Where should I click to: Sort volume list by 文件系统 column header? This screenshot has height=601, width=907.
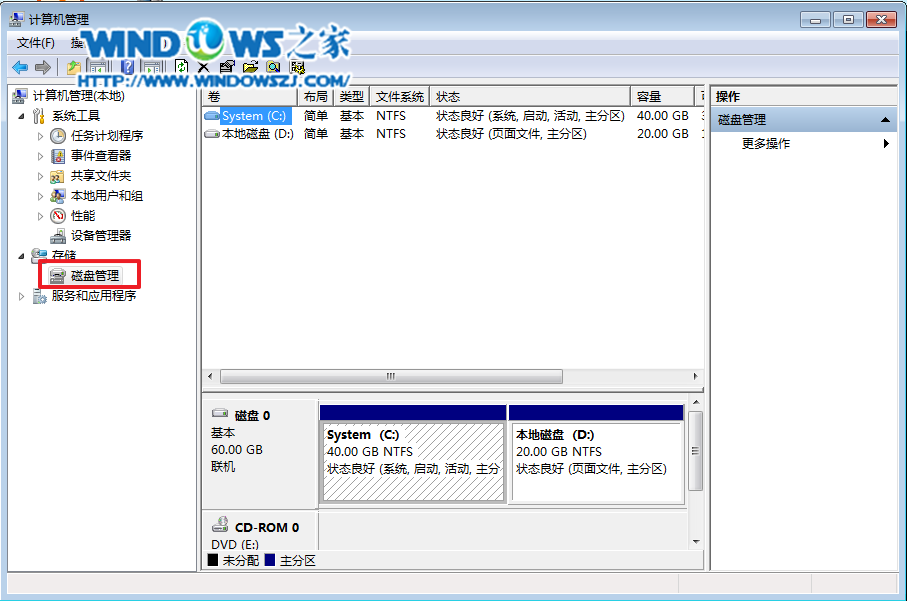tap(399, 97)
